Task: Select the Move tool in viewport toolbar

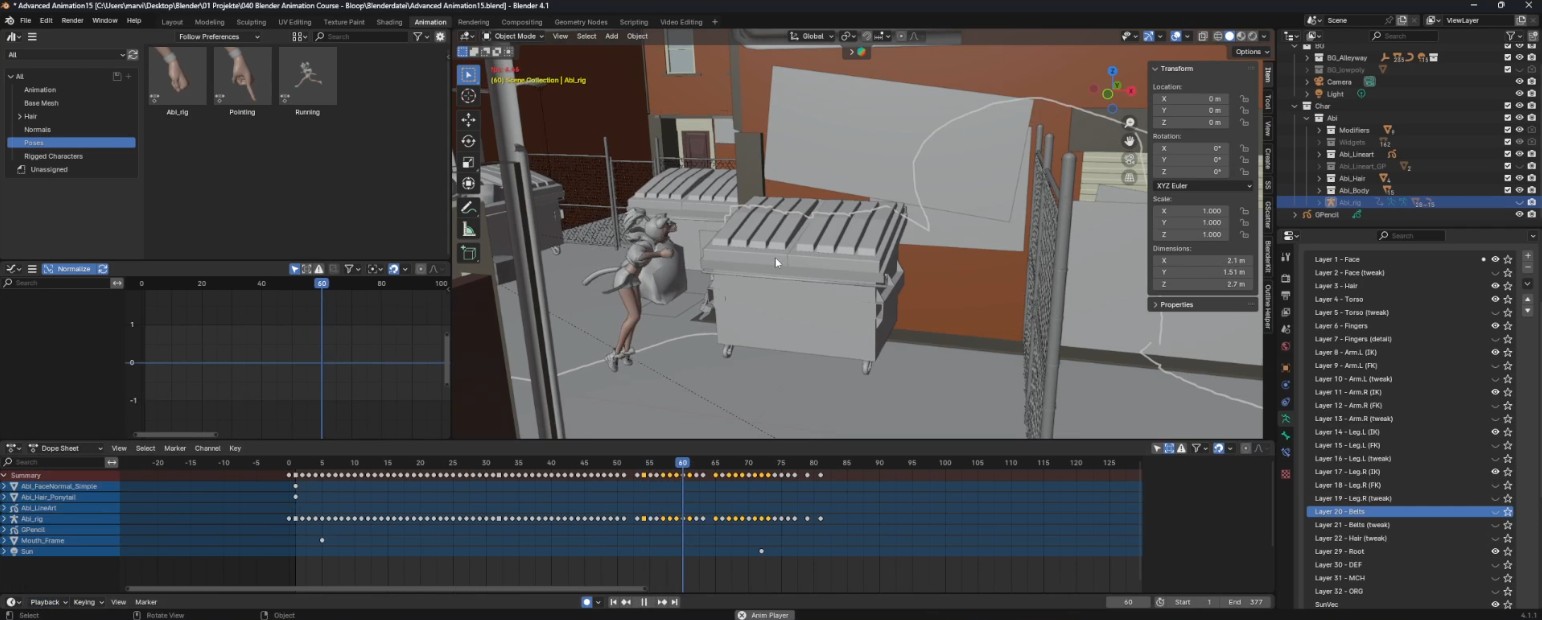Action: (x=468, y=119)
